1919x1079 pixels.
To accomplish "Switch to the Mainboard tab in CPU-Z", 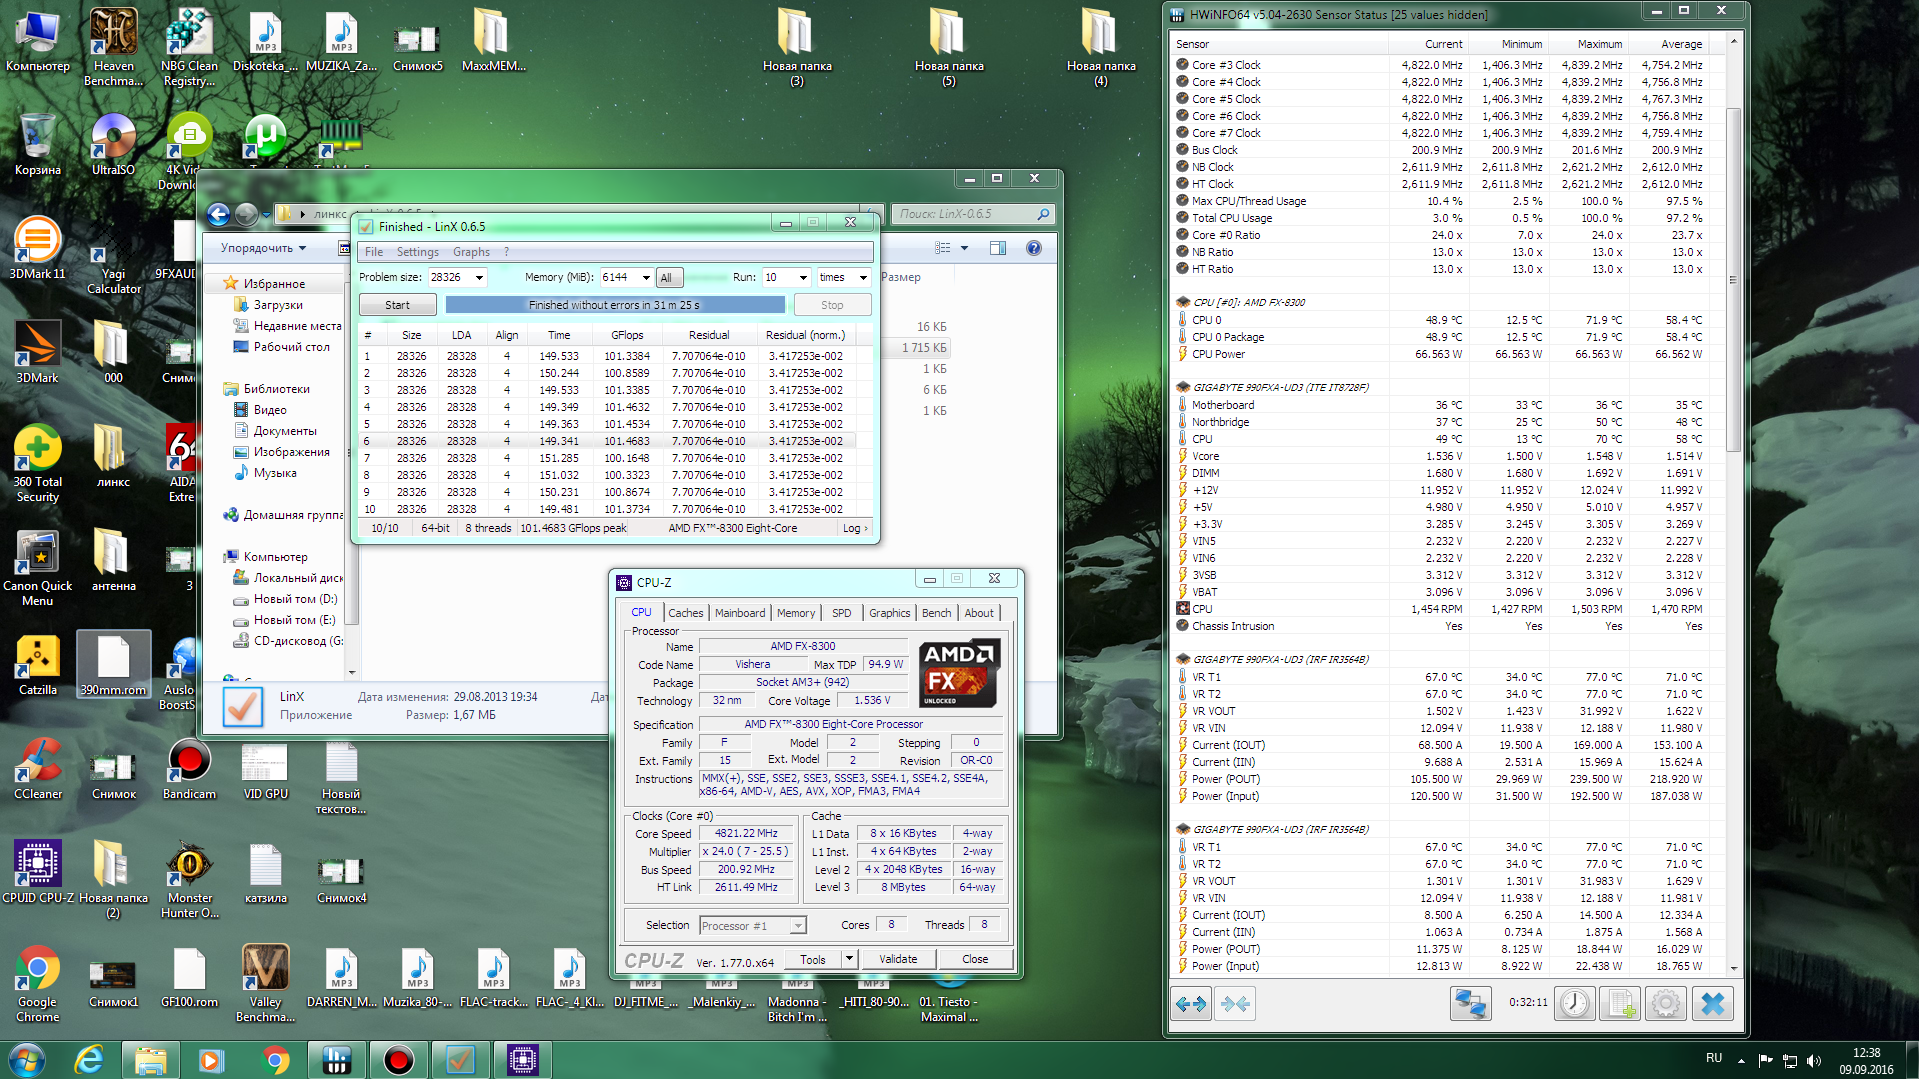I will (x=739, y=613).
